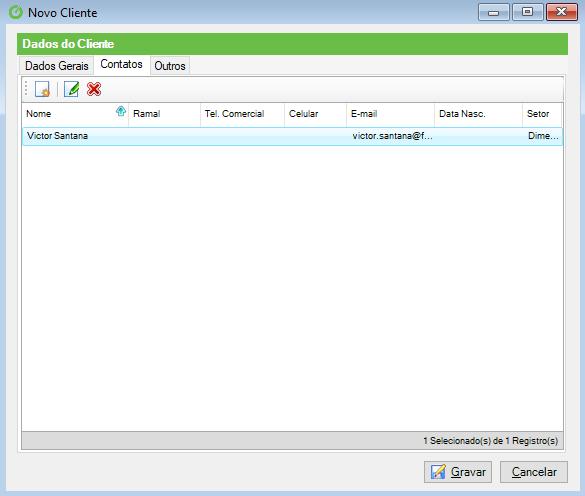Sort by Tel. Comercial column header
The image size is (585, 496).
click(242, 114)
